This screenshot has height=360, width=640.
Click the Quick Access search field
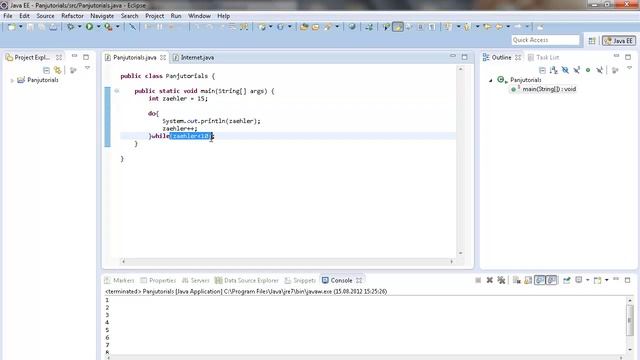coord(545,40)
